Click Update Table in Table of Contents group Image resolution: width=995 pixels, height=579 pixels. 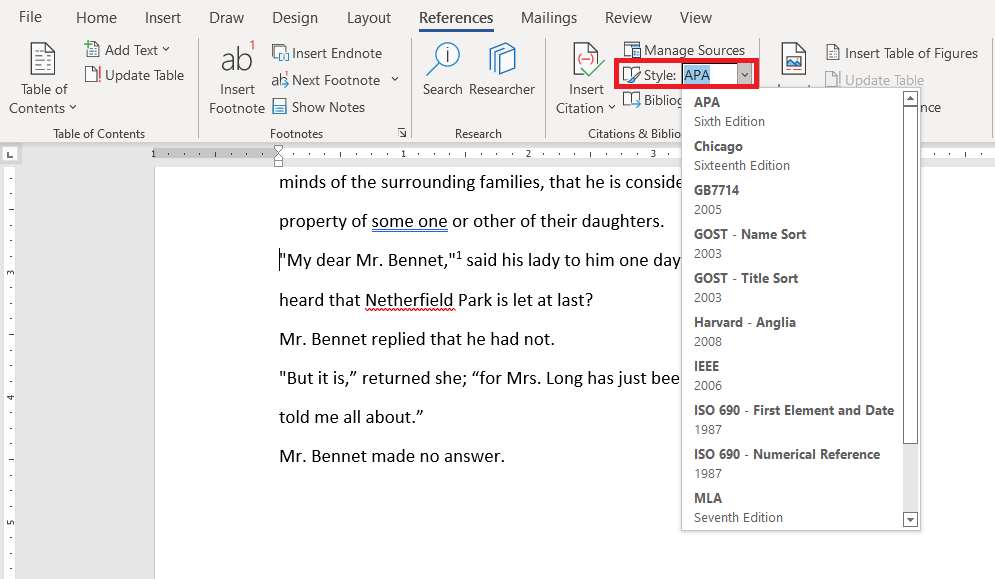click(135, 75)
